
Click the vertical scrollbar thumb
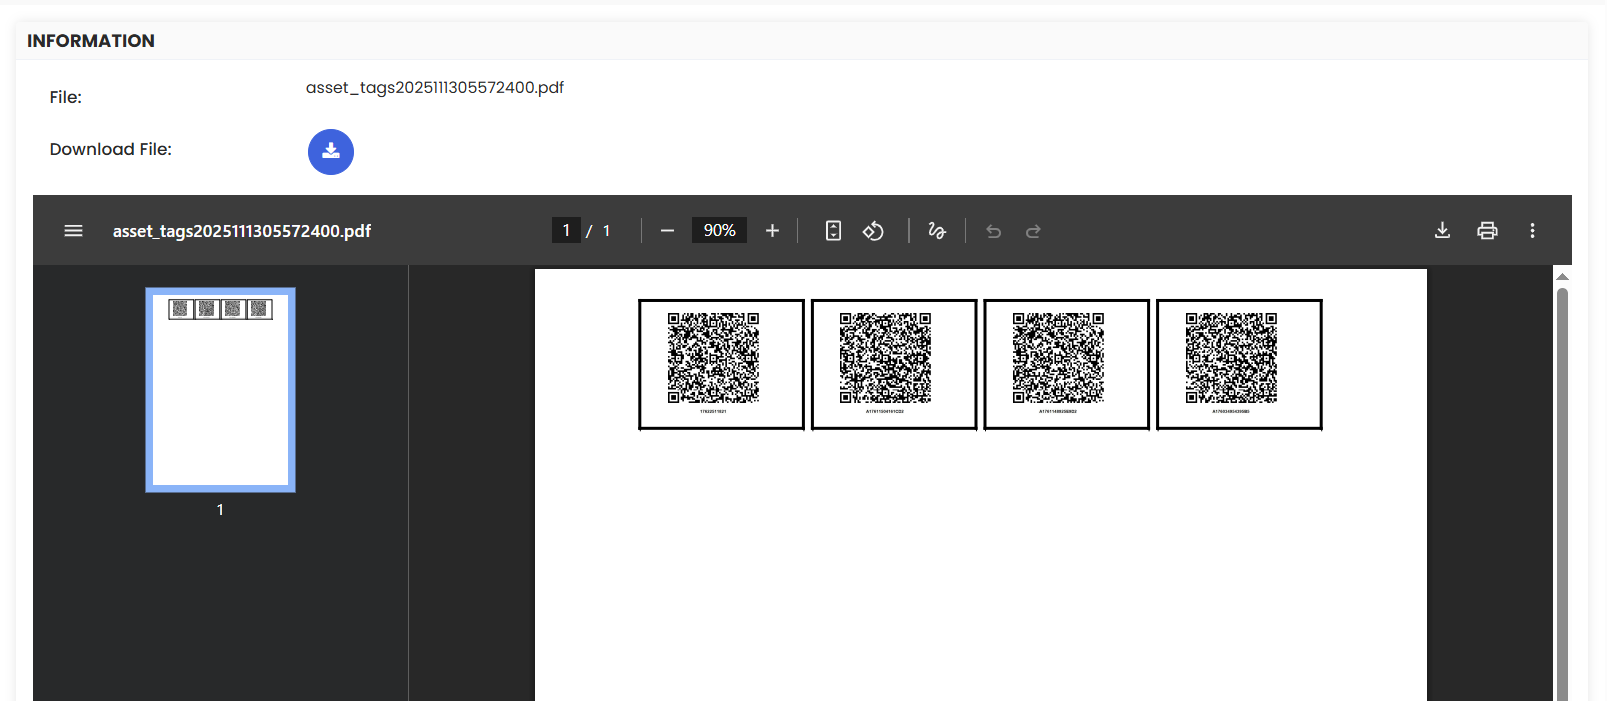pyautogui.click(x=1562, y=494)
